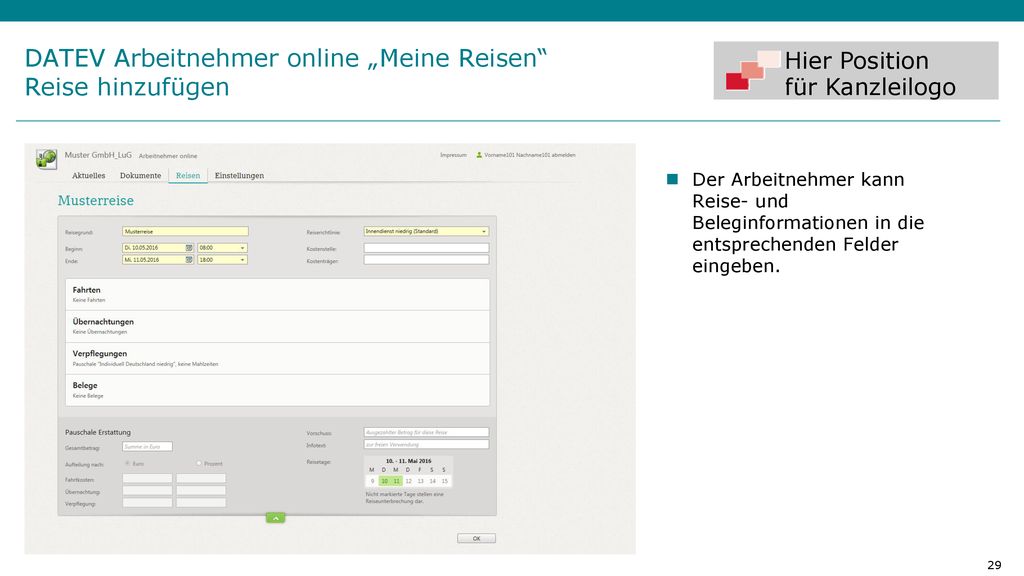Collapse the panel with the green chevron button
This screenshot has height=576, width=1024.
click(276, 518)
